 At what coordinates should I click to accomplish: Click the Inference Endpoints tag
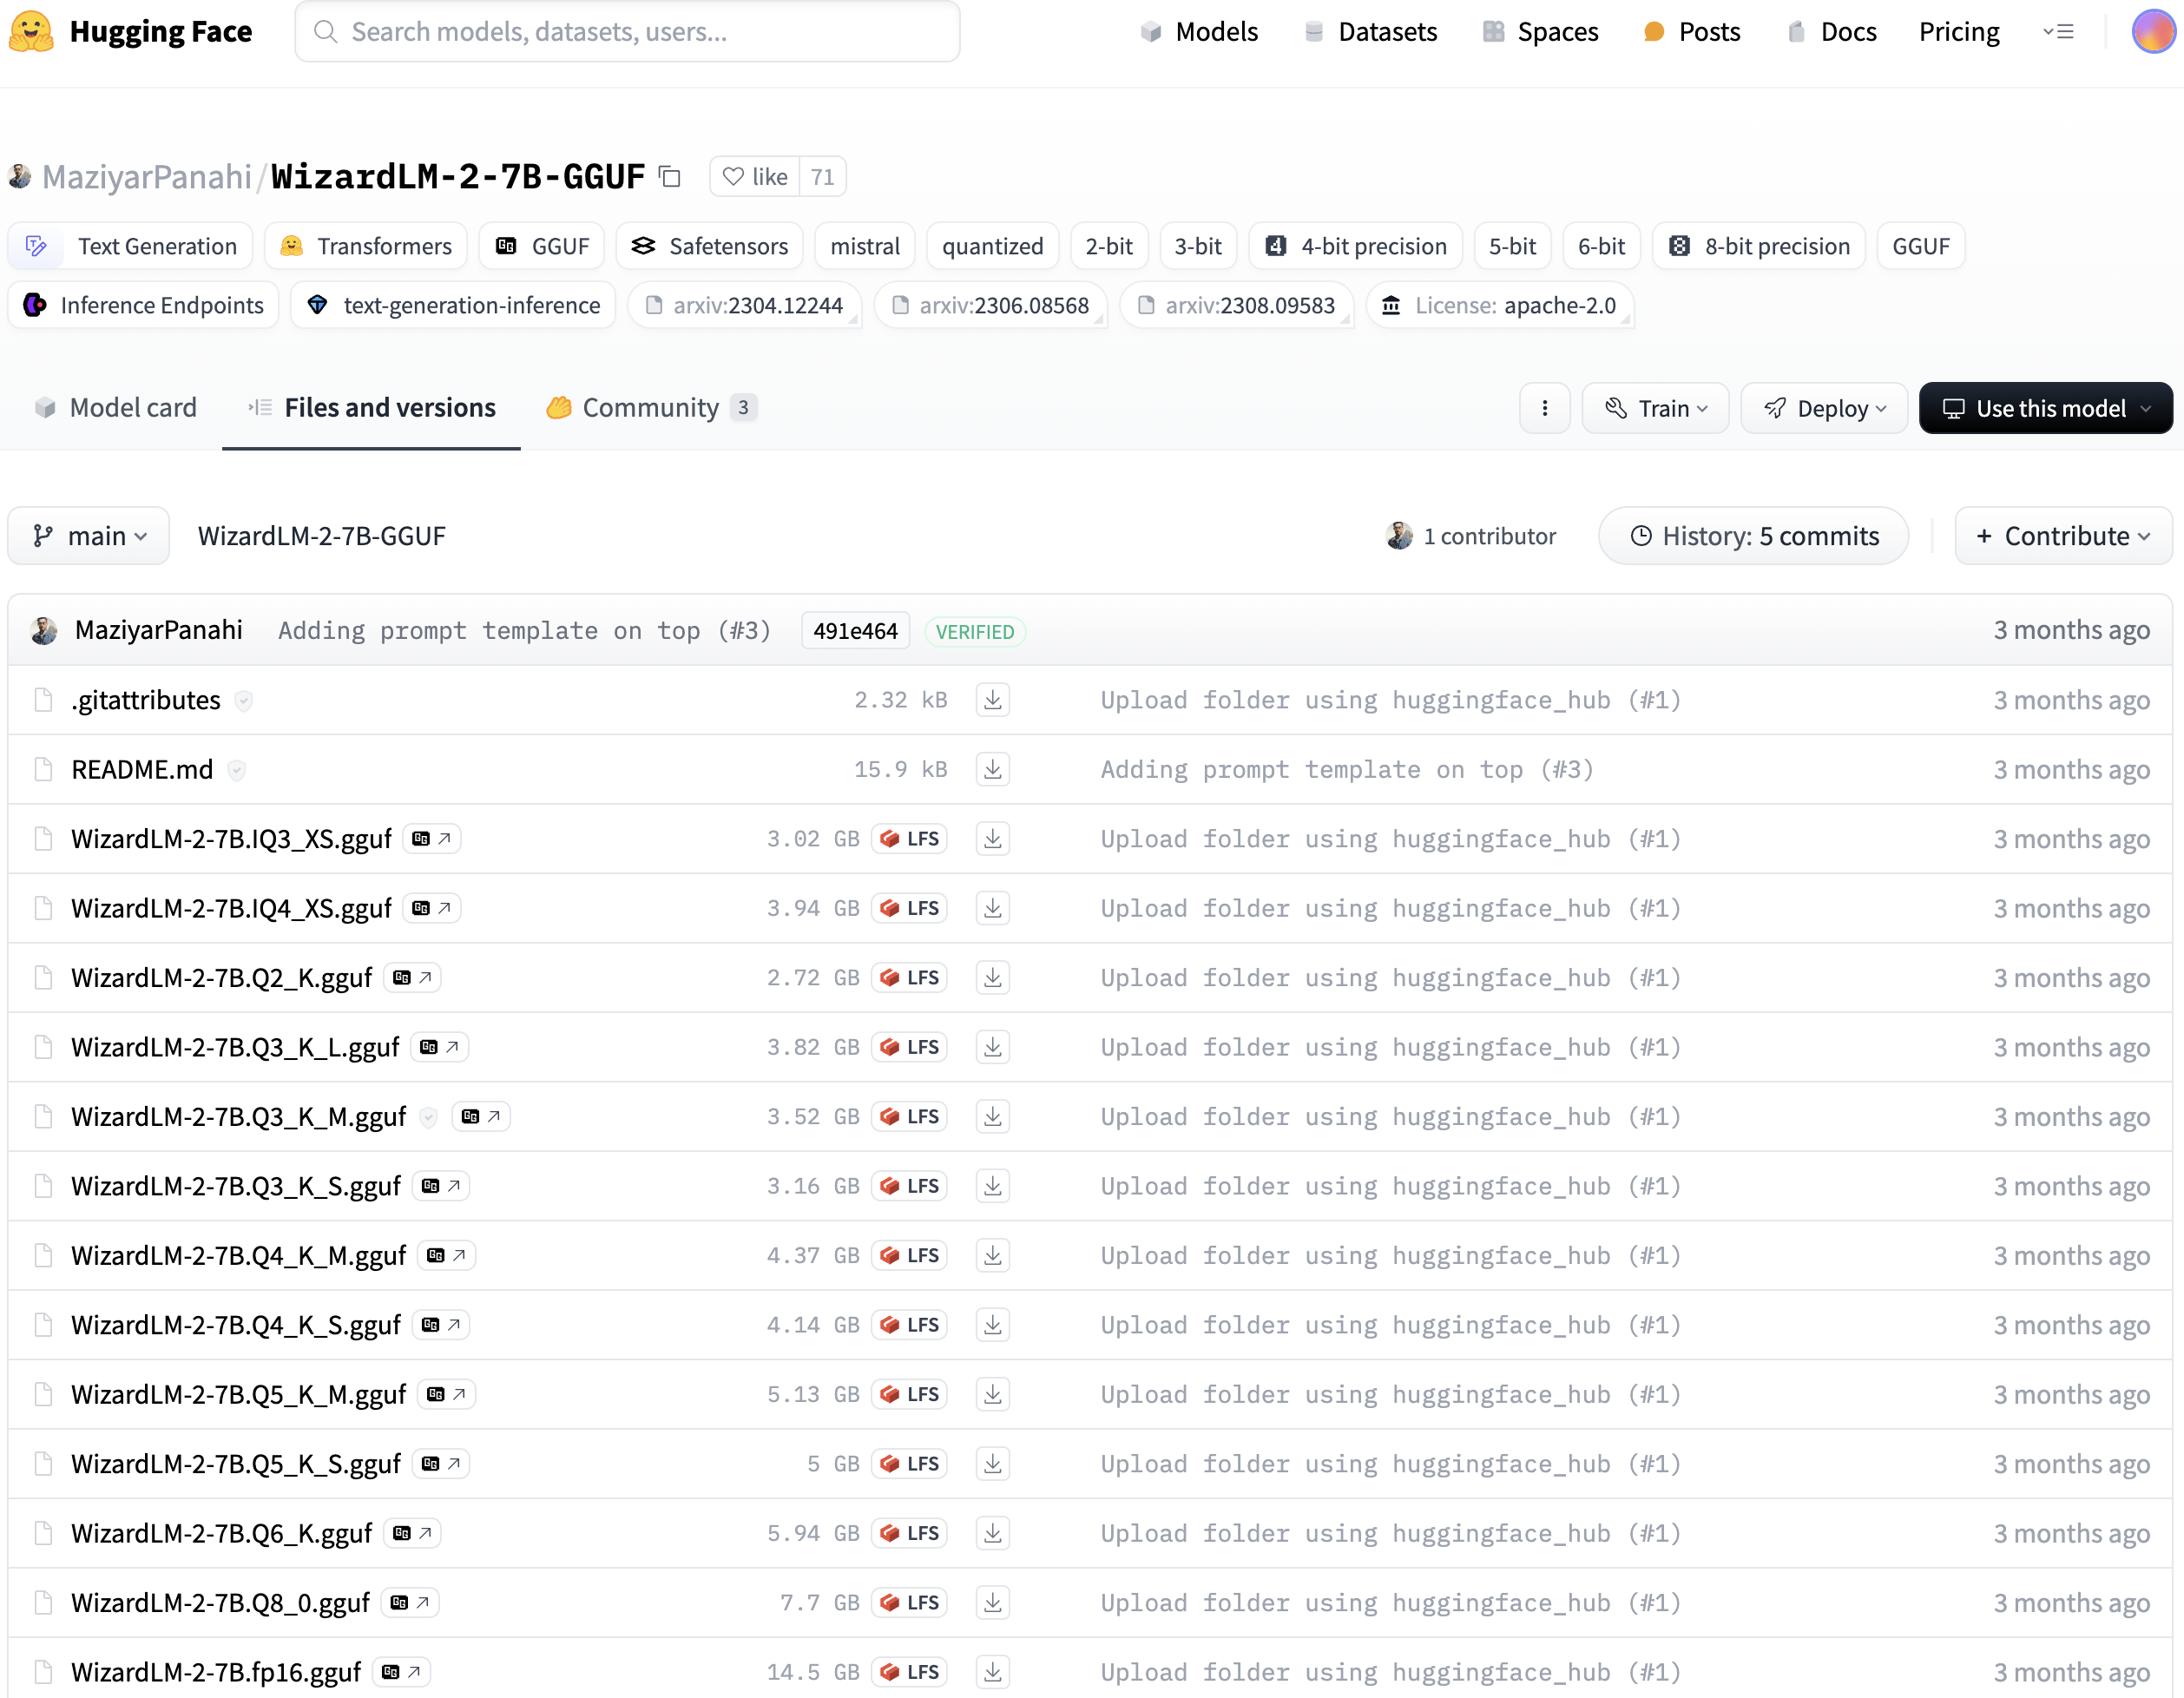[x=143, y=305]
